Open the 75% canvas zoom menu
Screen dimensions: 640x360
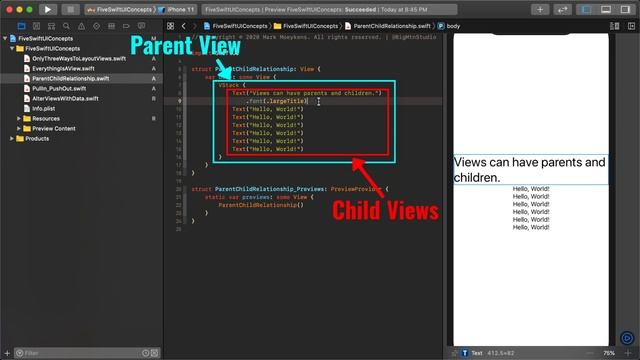point(609,353)
